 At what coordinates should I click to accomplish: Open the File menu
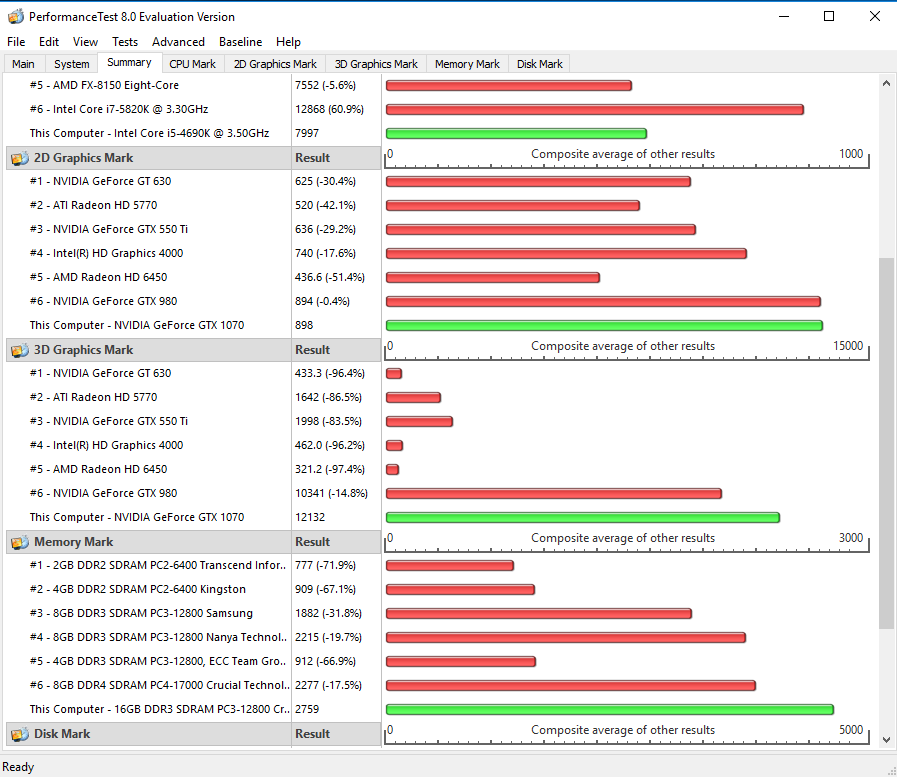tap(16, 42)
